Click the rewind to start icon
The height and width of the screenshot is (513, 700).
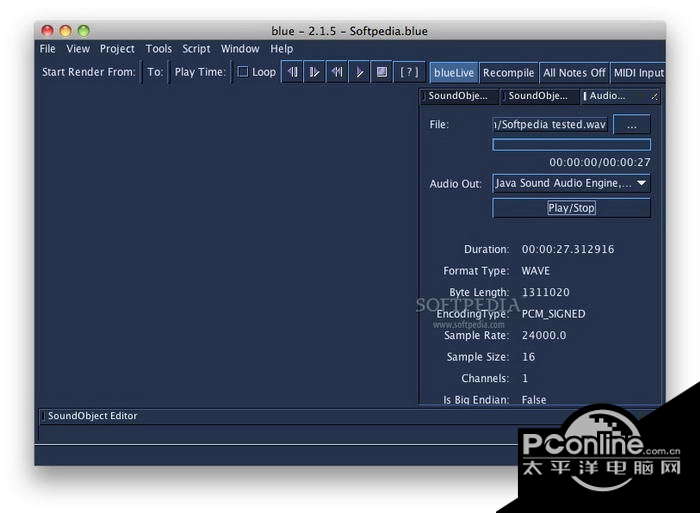coord(337,72)
